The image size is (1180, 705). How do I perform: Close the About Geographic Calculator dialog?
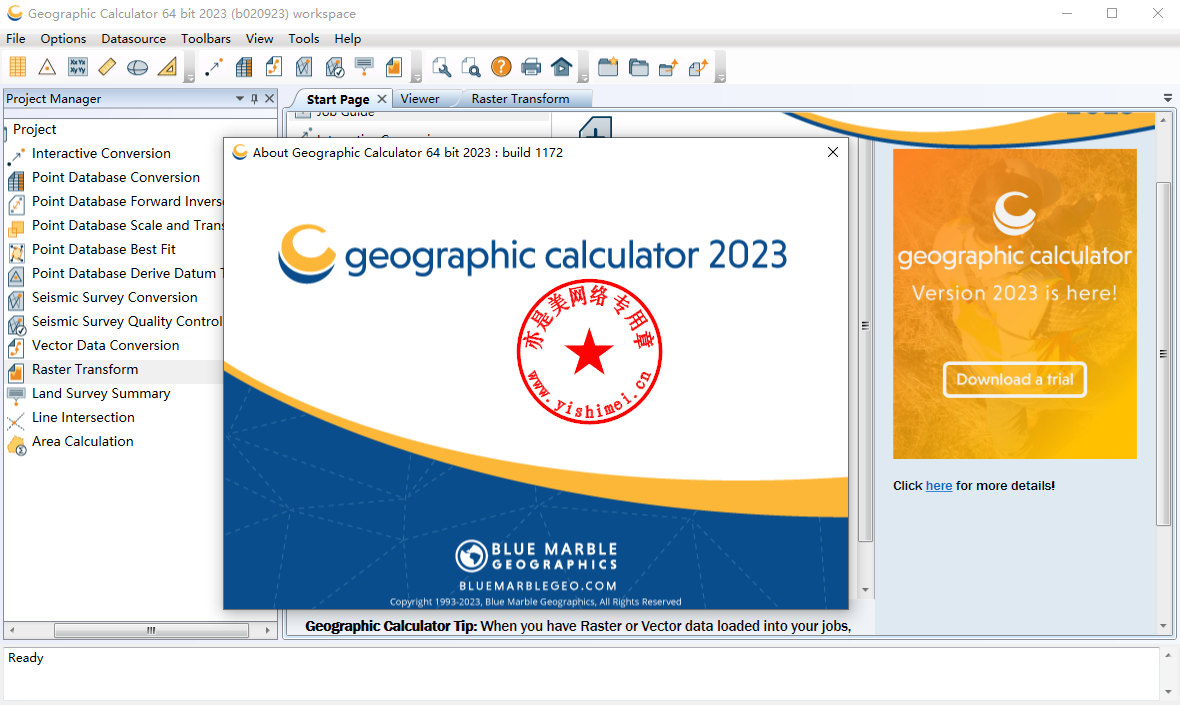(x=832, y=152)
